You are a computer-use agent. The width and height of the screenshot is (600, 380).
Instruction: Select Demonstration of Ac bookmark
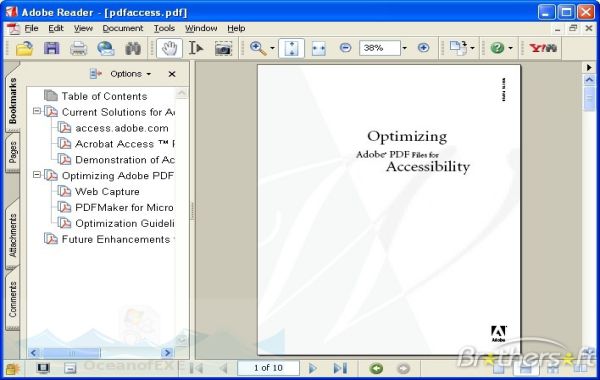125,160
